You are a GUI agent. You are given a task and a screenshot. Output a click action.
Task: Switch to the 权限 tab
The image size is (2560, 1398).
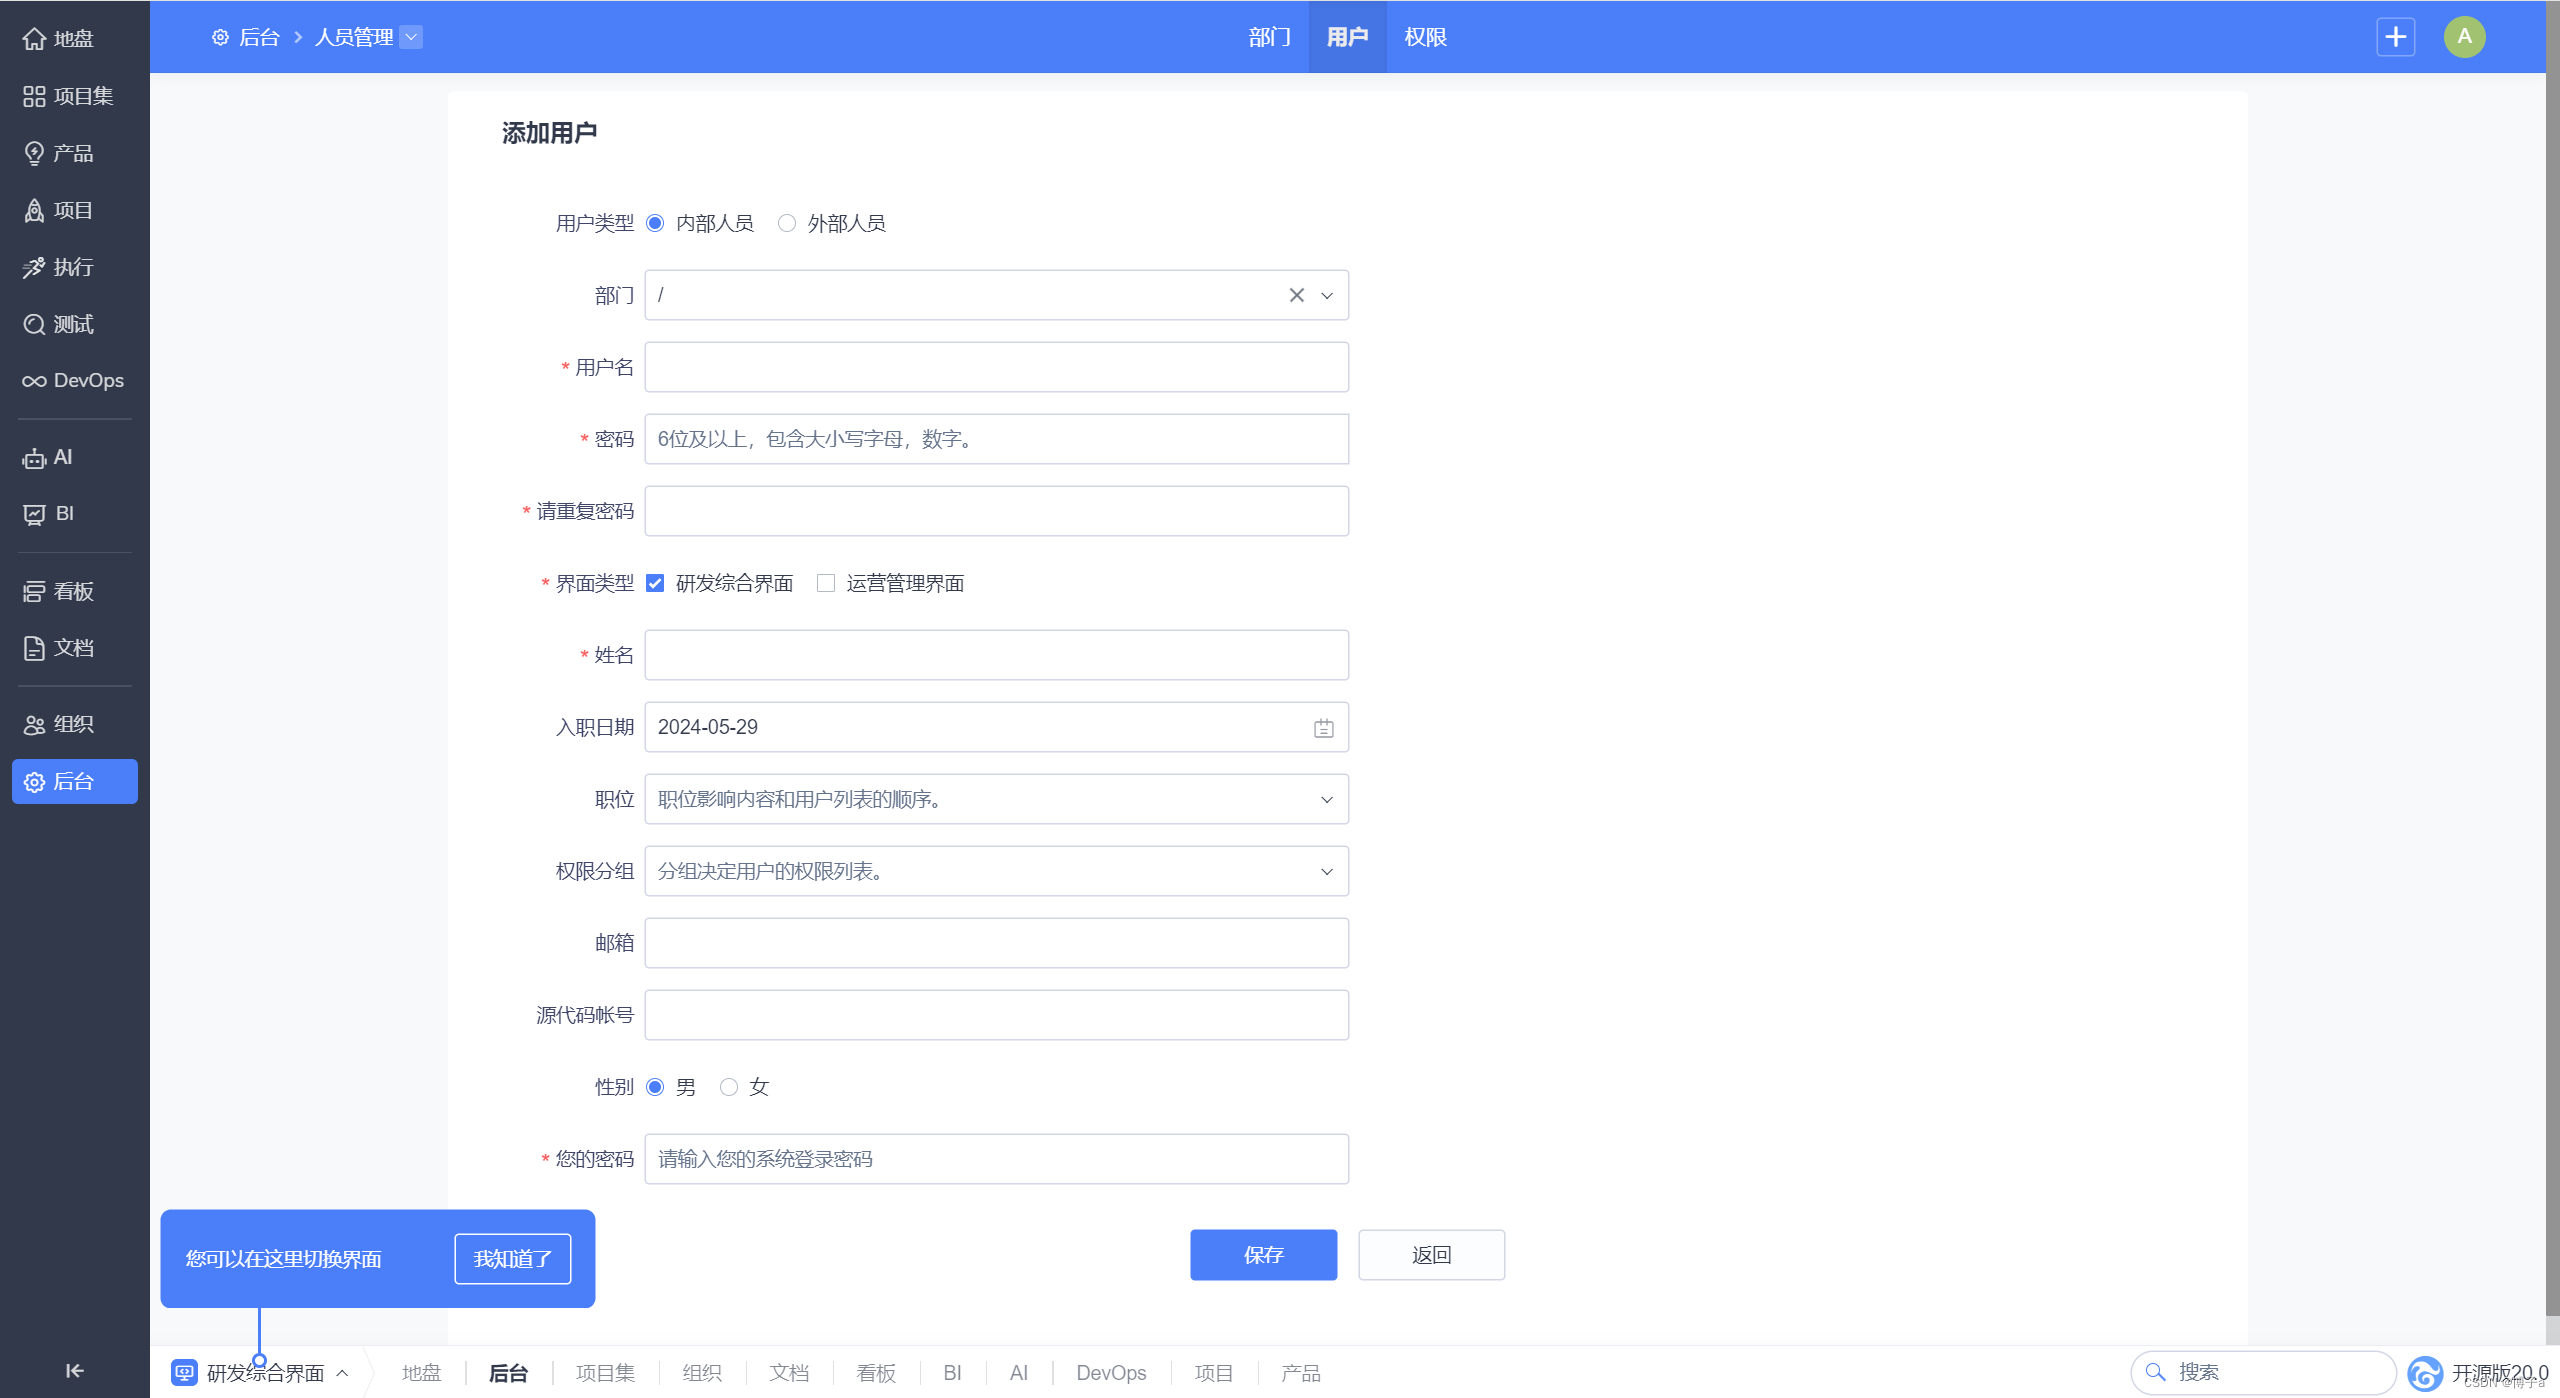(1425, 37)
